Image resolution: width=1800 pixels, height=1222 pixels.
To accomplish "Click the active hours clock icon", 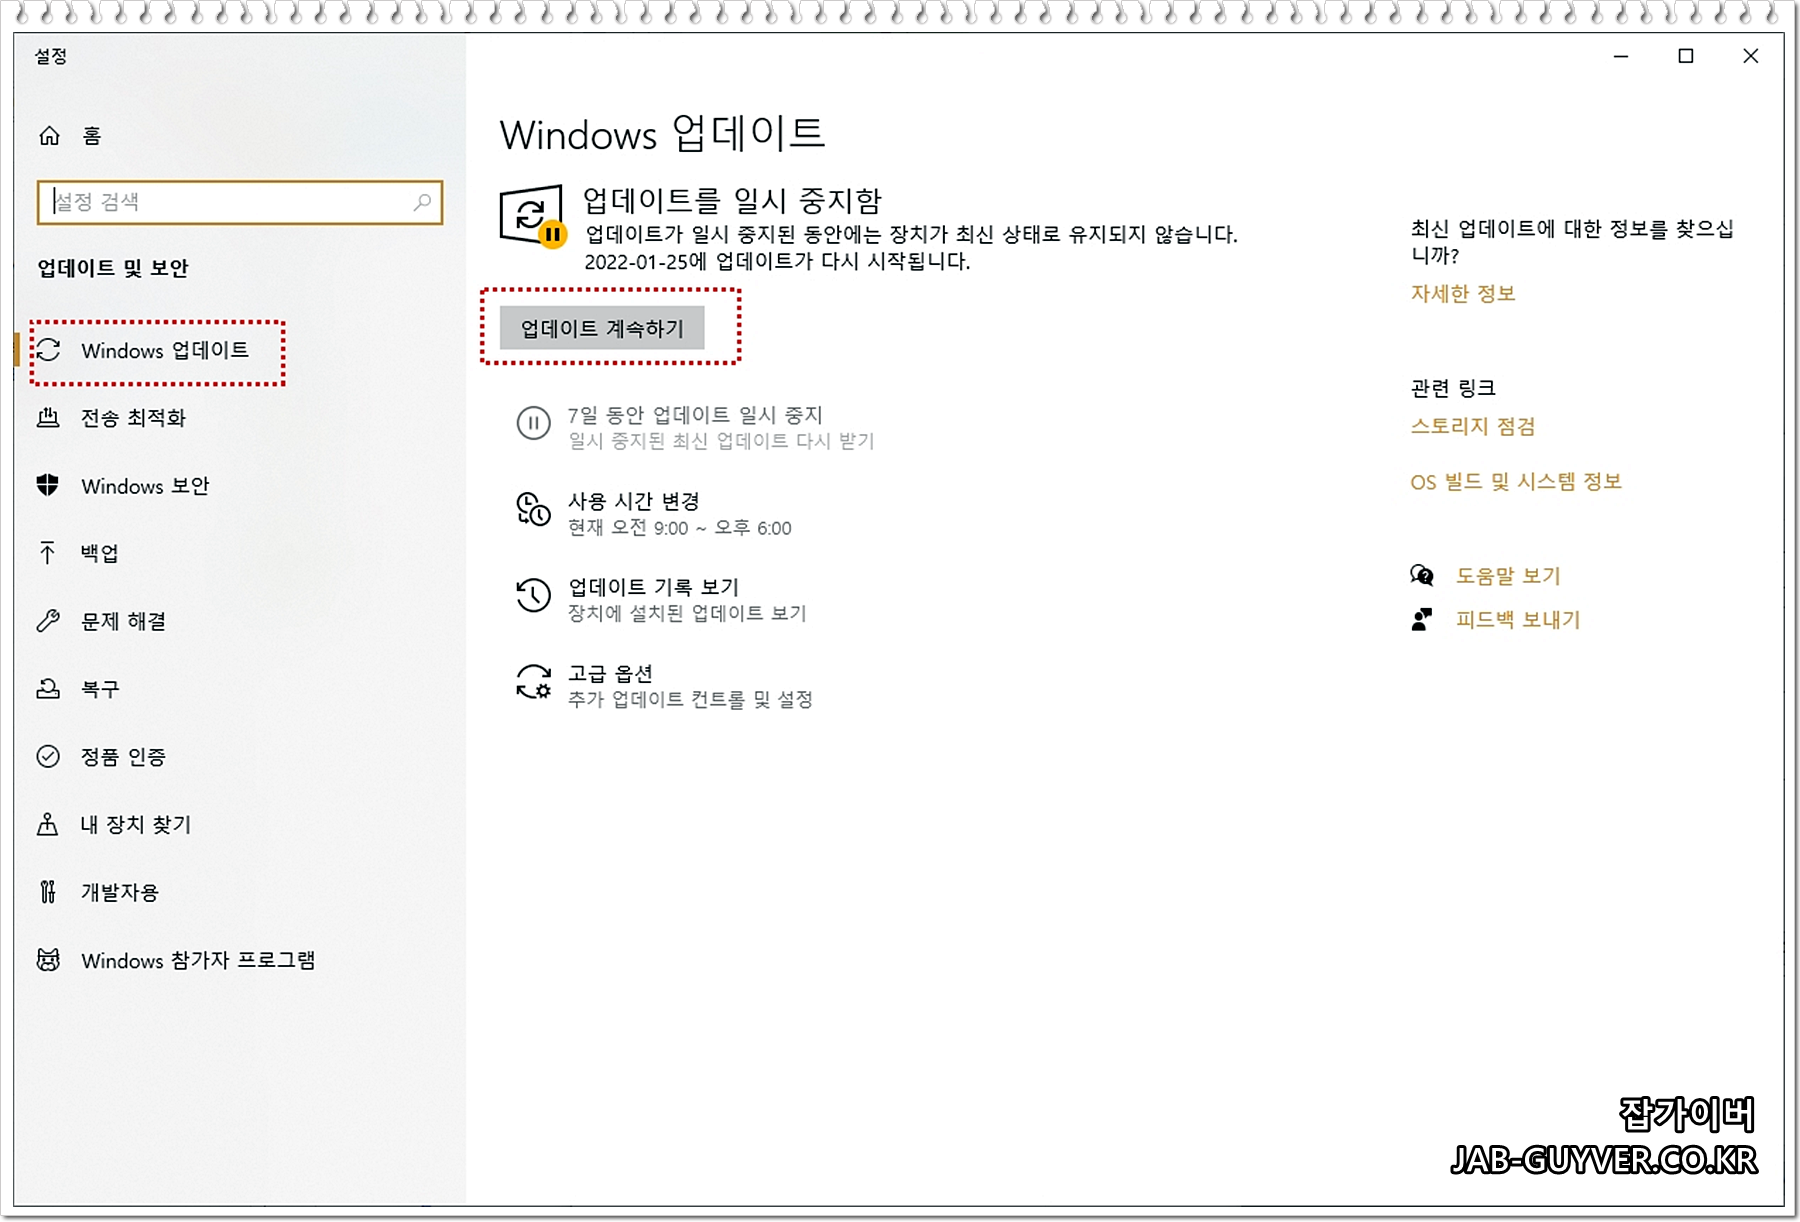I will (x=533, y=510).
